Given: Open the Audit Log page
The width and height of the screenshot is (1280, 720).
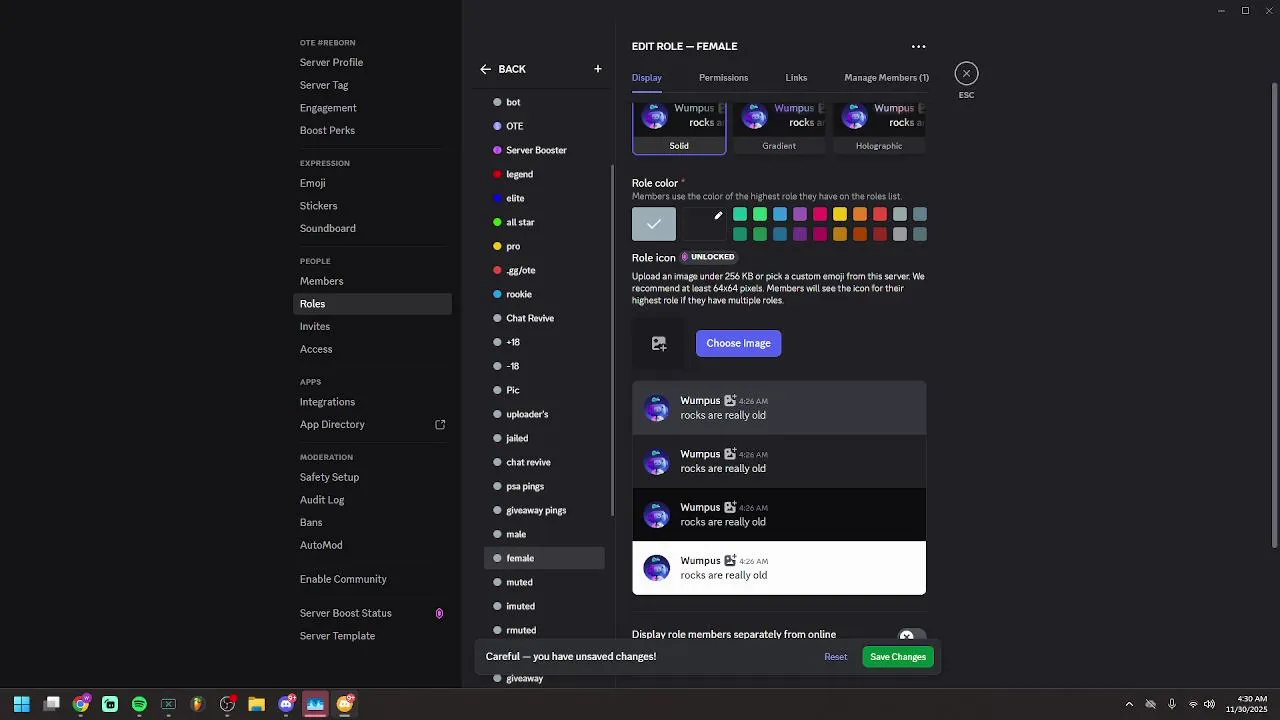Looking at the screenshot, I should [322, 500].
